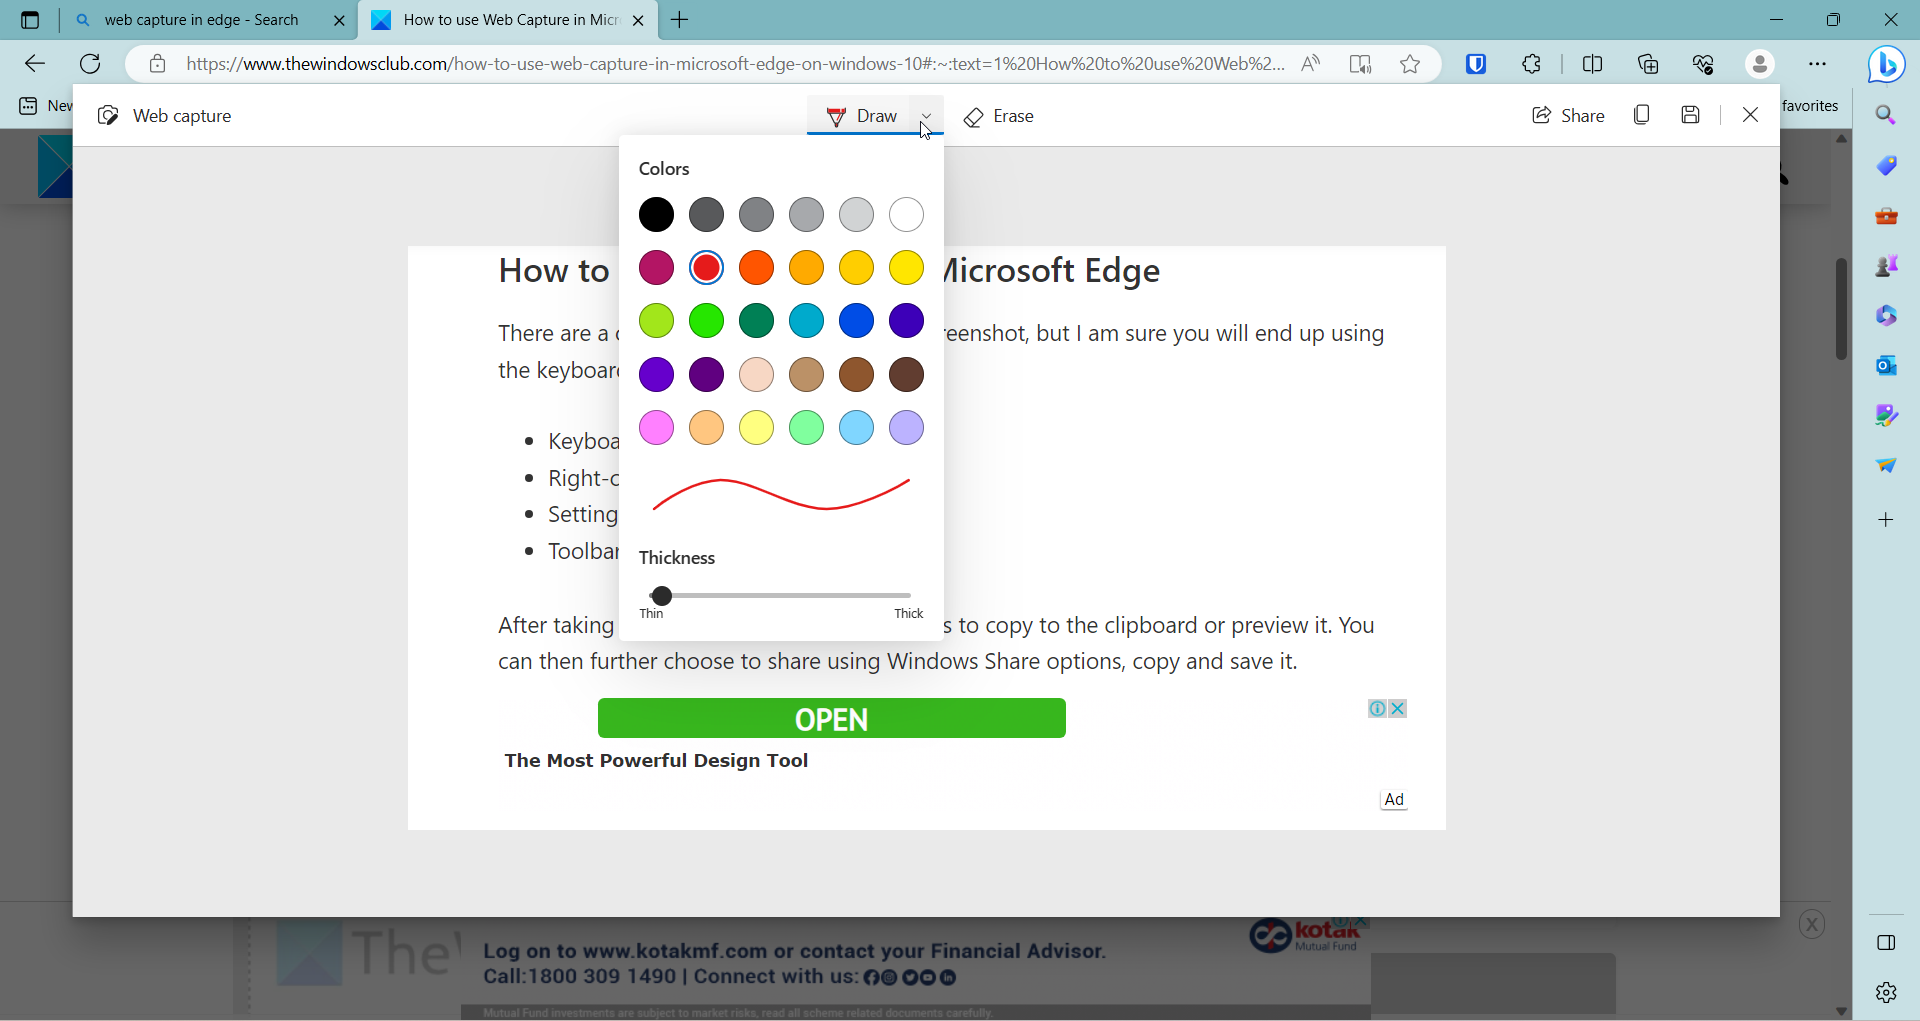The width and height of the screenshot is (1920, 1021).
Task: Open Browser essentials
Action: tap(1704, 64)
